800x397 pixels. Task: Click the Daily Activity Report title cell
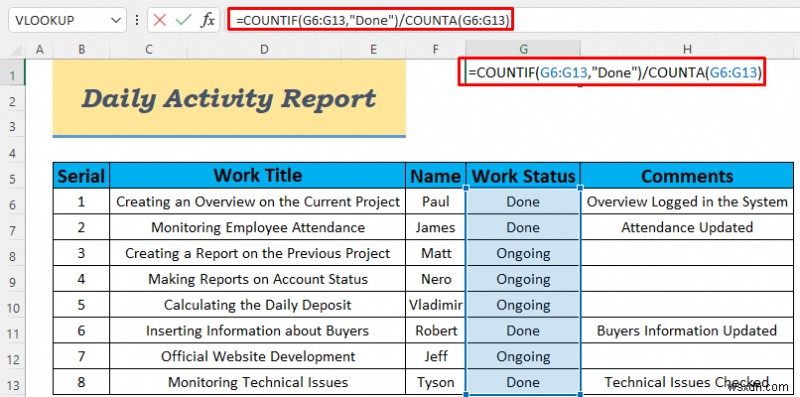[229, 98]
